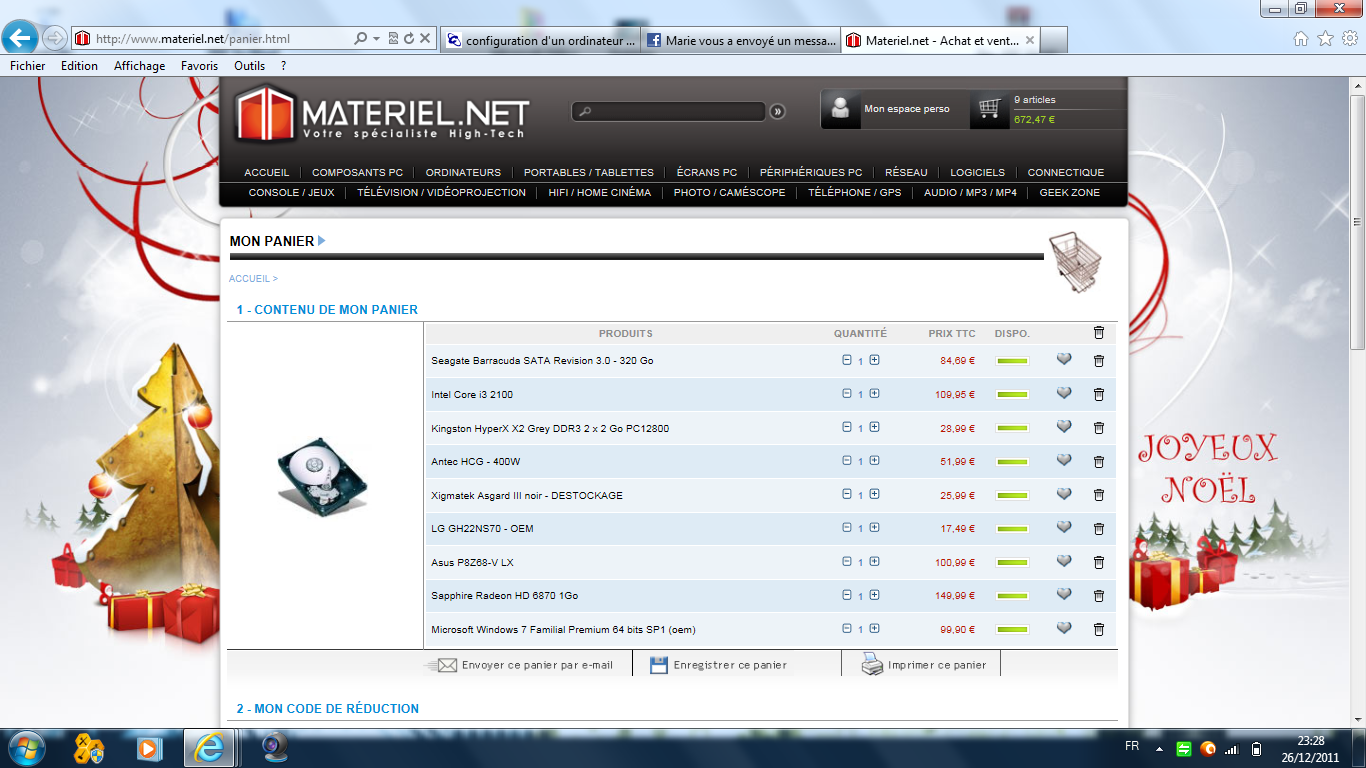Click the printer icon to print cart
The image size is (1366, 768).
pyautogui.click(x=872, y=665)
